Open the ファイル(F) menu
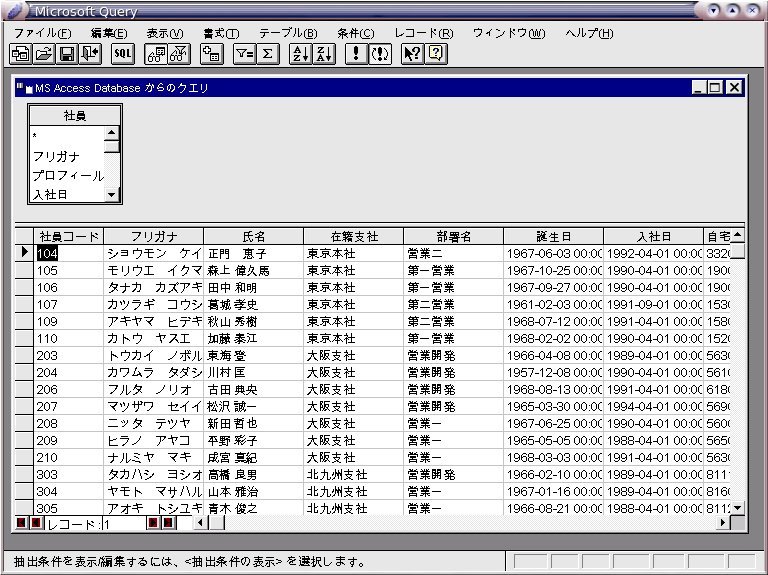The height and width of the screenshot is (575, 768). [43, 33]
